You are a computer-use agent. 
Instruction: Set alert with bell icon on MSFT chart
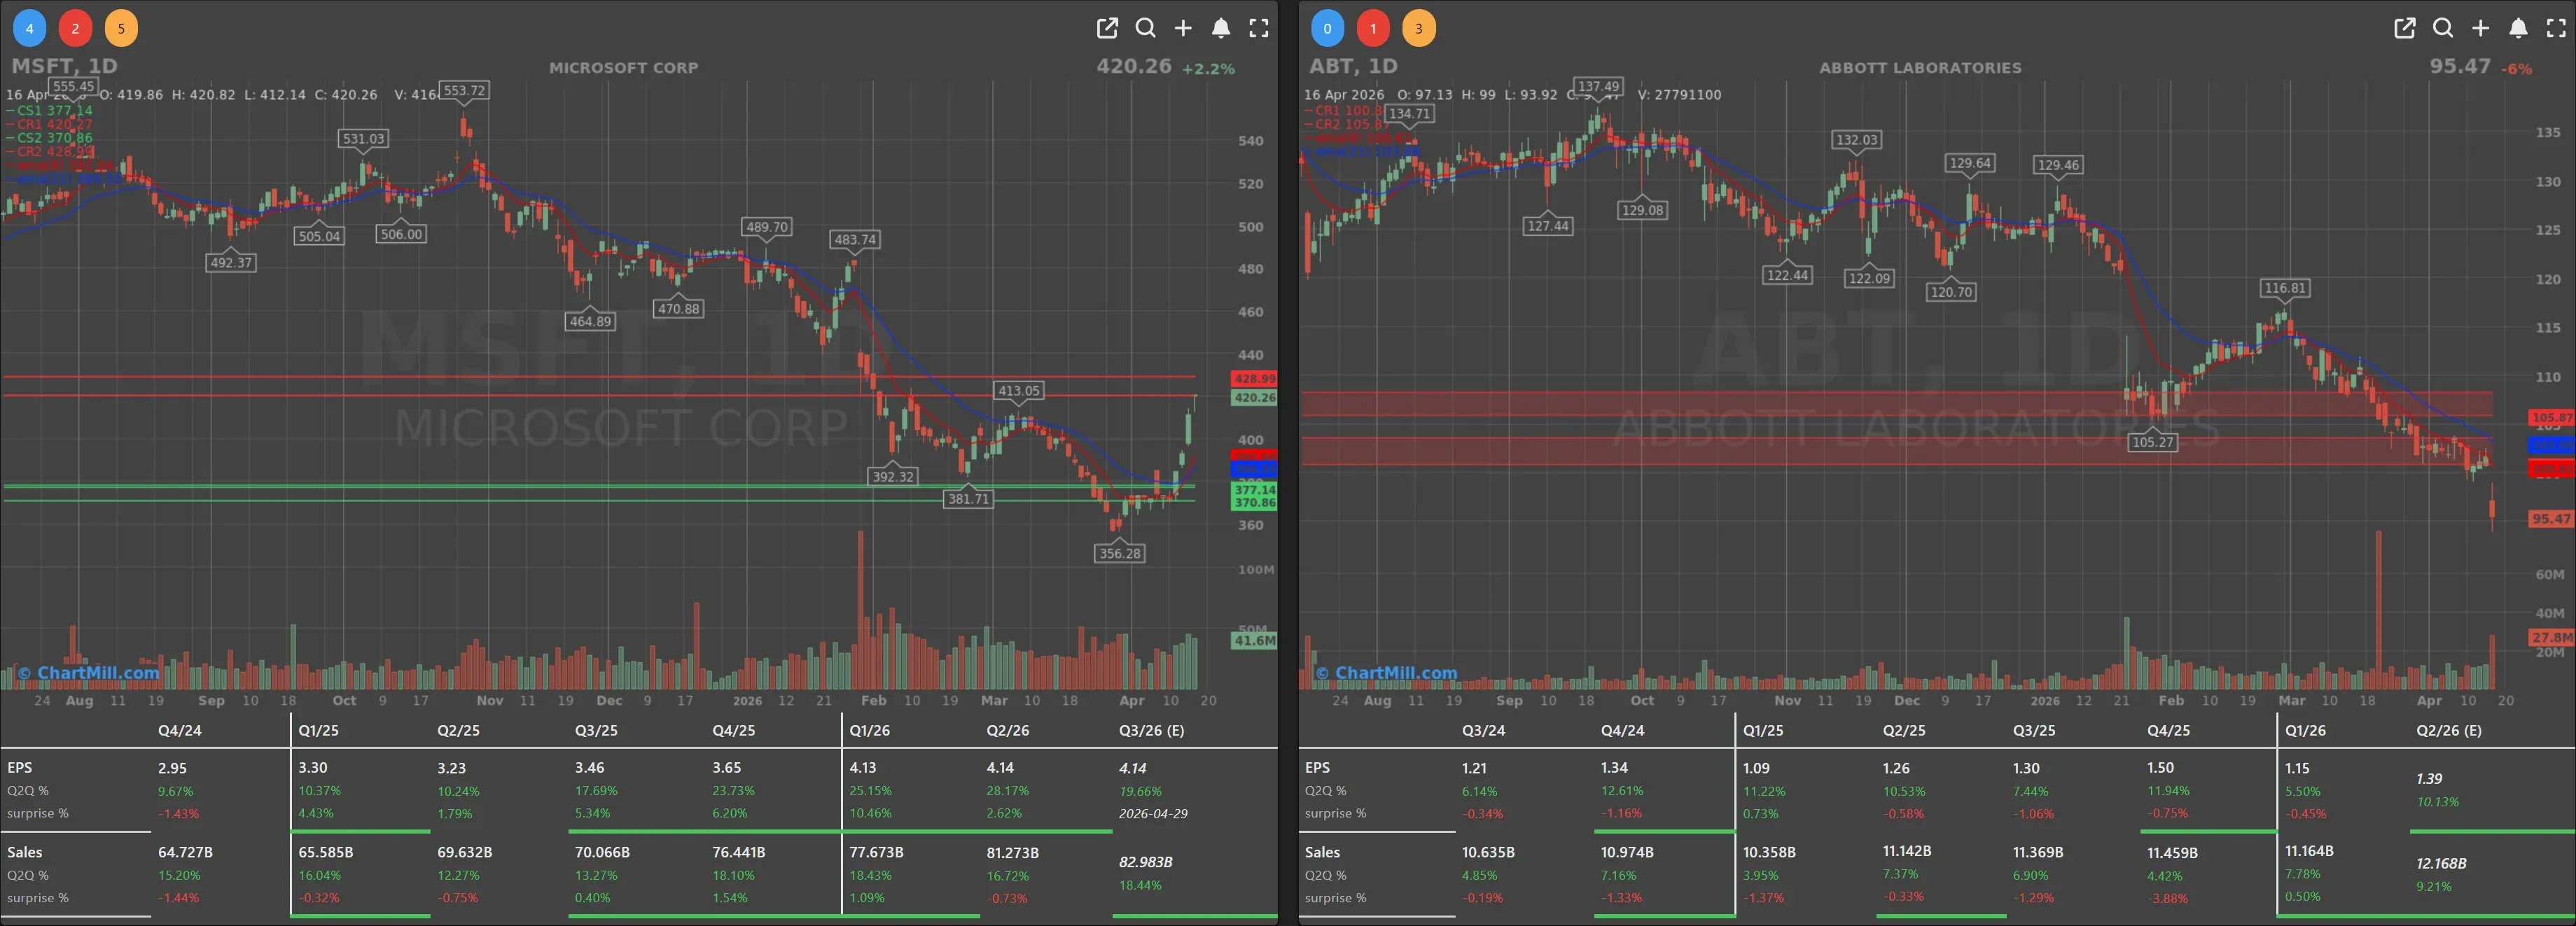click(1221, 28)
